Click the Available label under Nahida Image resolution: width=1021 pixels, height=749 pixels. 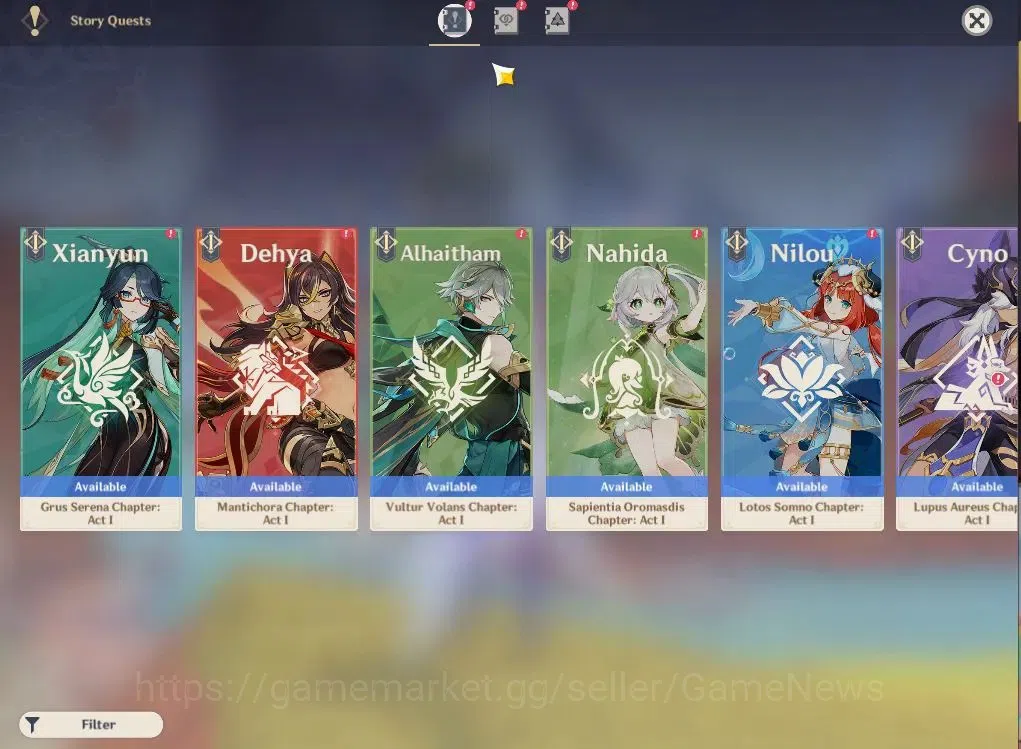[x=626, y=487]
